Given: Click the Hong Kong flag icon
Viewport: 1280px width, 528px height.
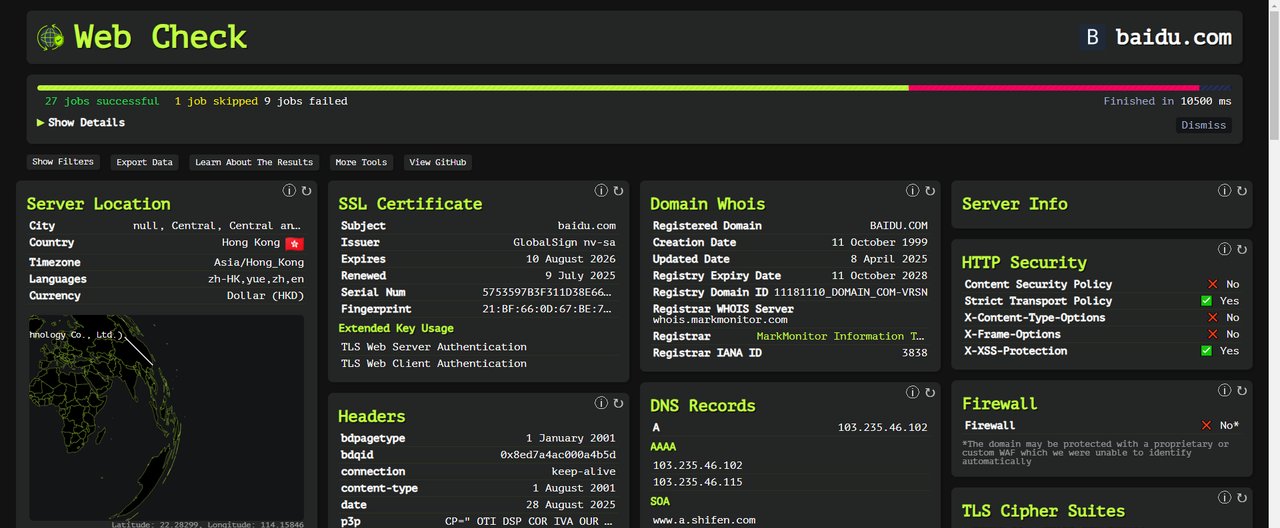Looking at the screenshot, I should (x=294, y=243).
